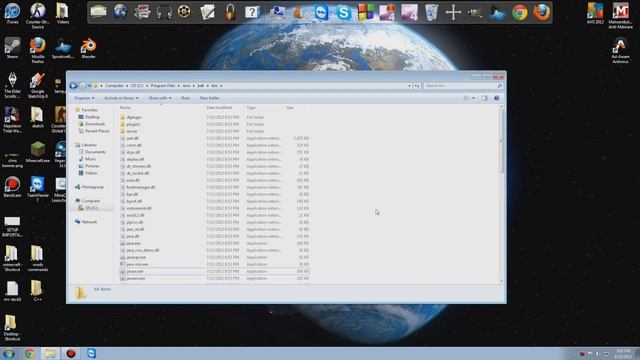Screen dimensions: 640x360
Task: Select Recent Places in navigation pane
Action: coord(97,131)
